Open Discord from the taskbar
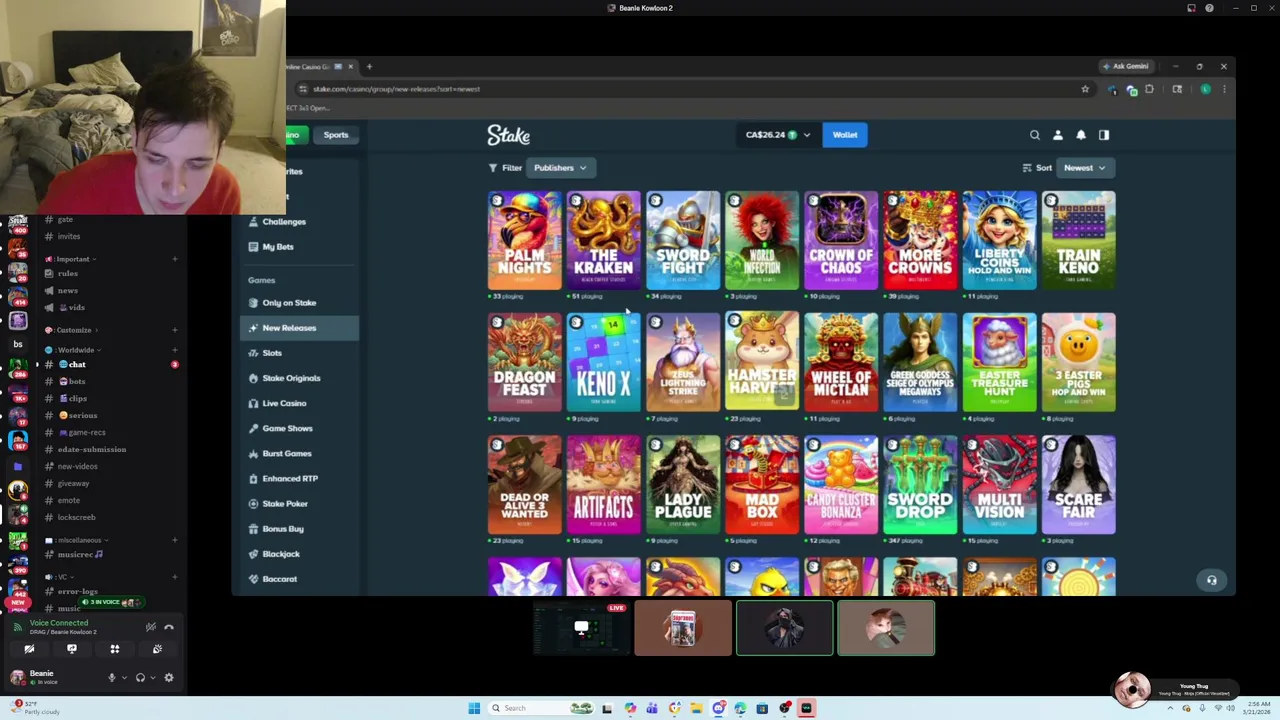 (718, 708)
